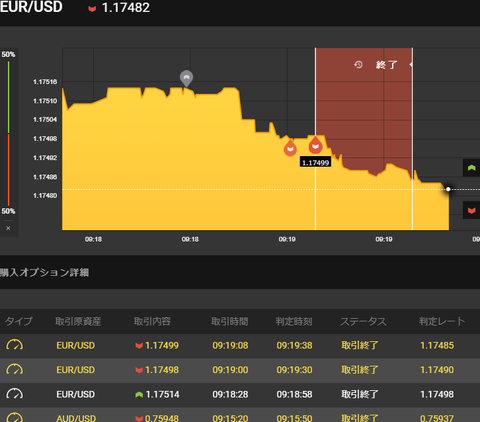Screen dimensions: 480x422
Task: Click the top 50% sentiment label
Action: pos(8,54)
